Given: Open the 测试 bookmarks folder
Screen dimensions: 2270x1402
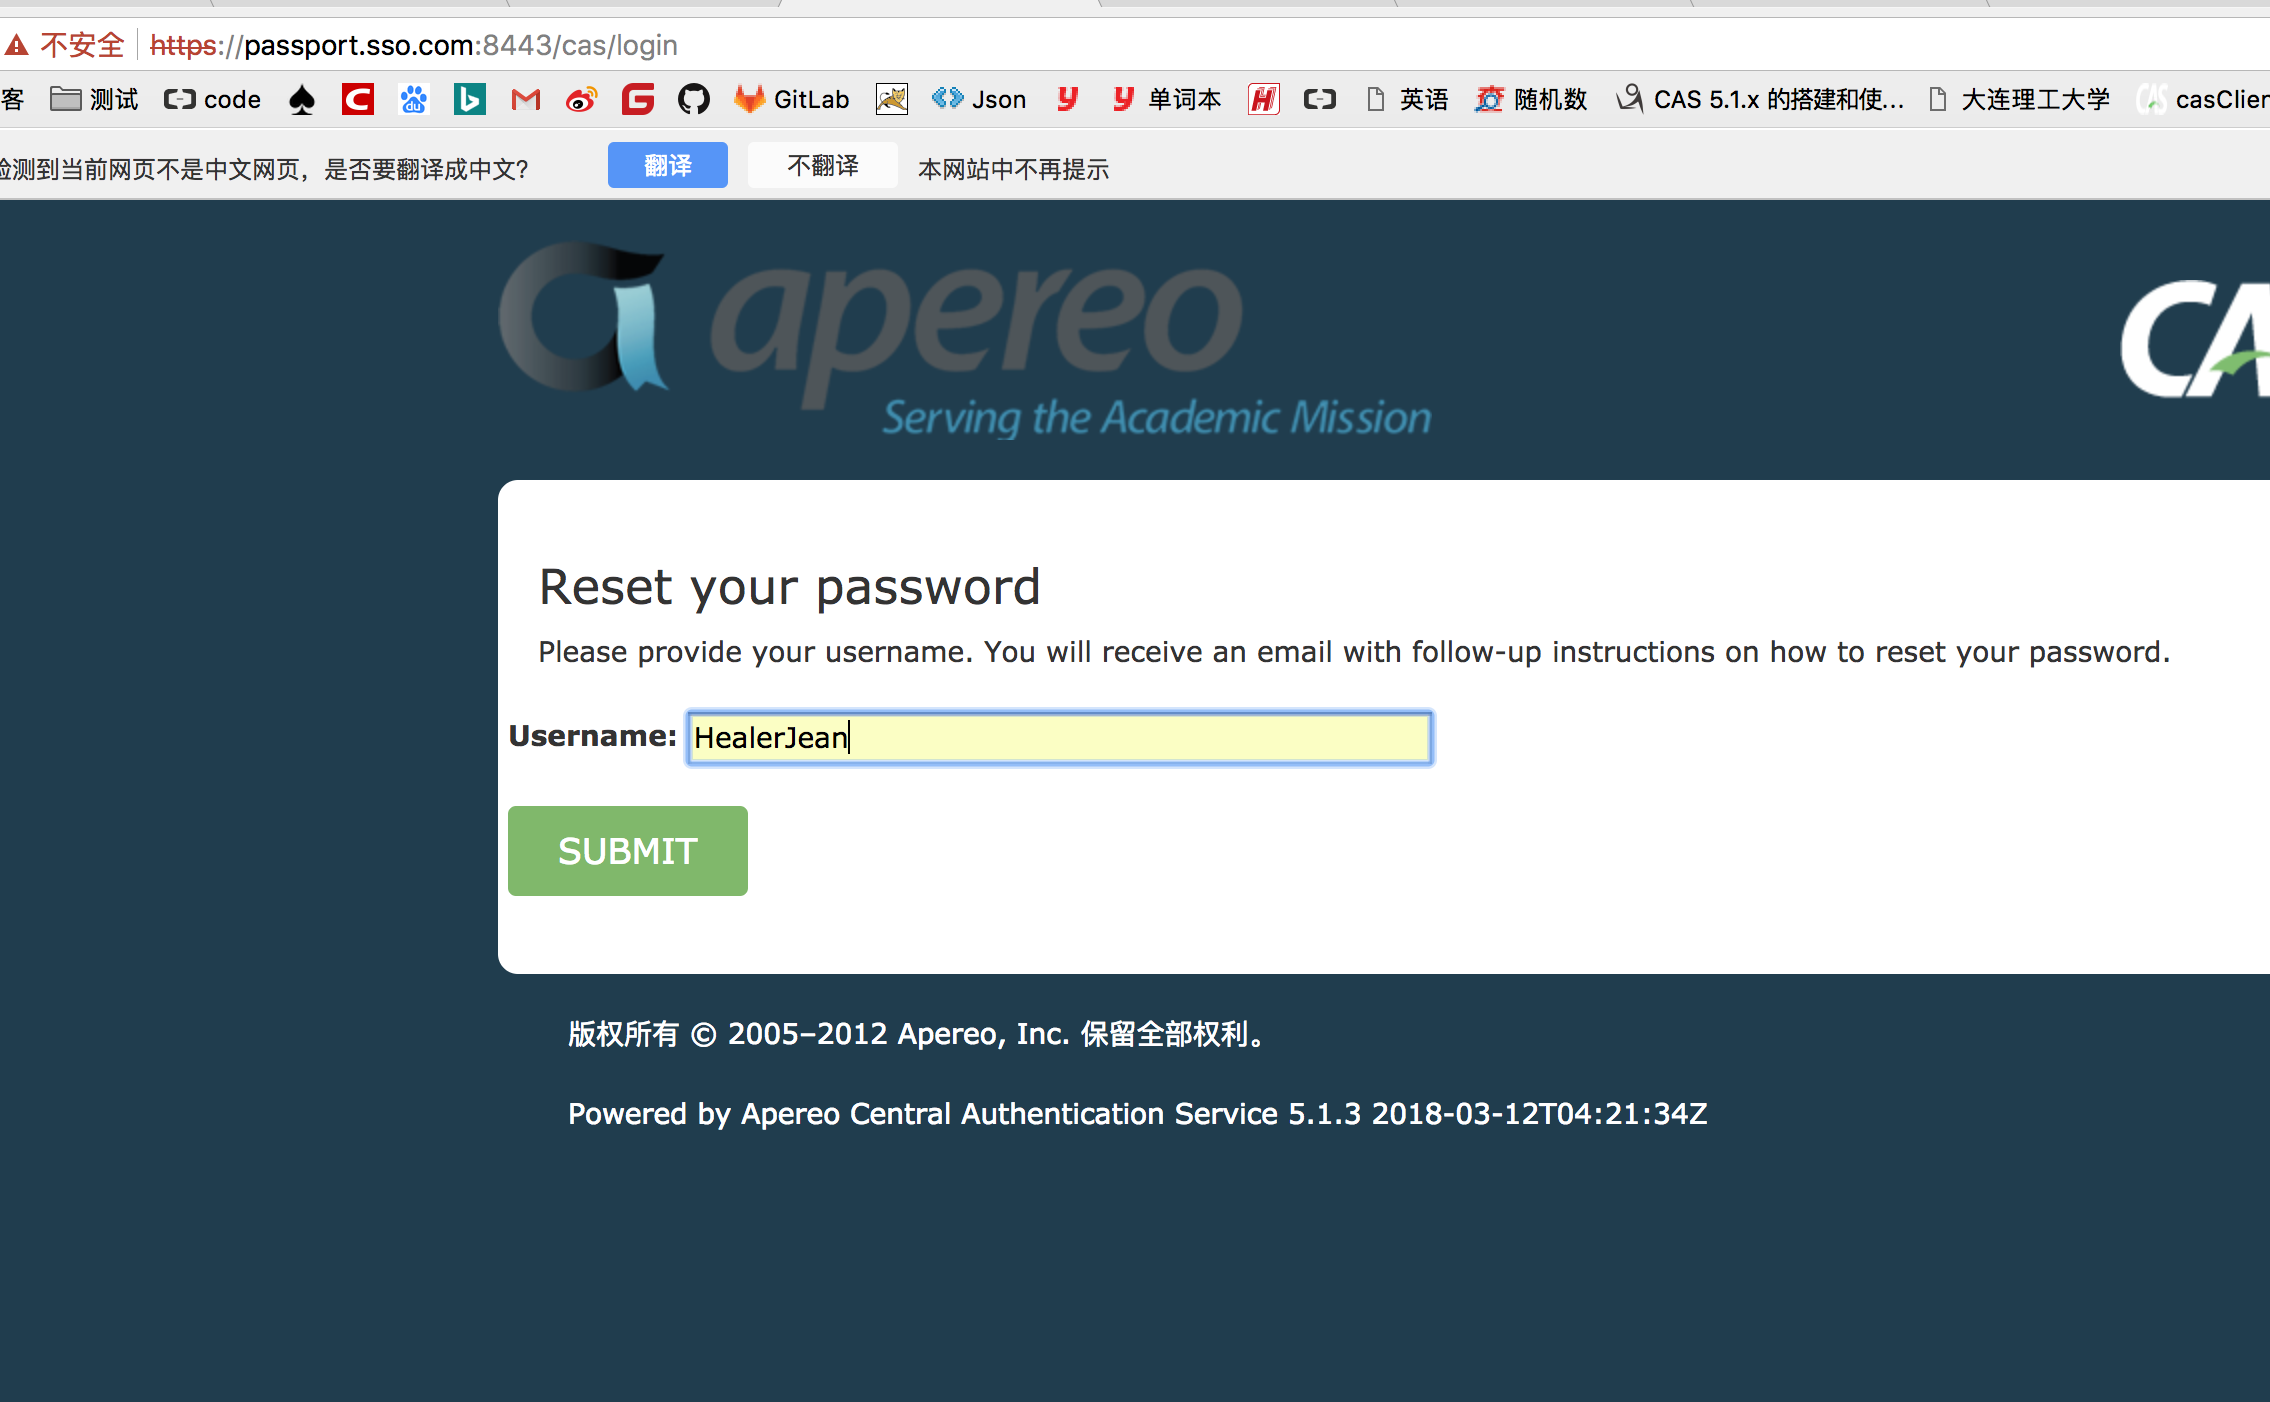Looking at the screenshot, I should click(x=94, y=99).
